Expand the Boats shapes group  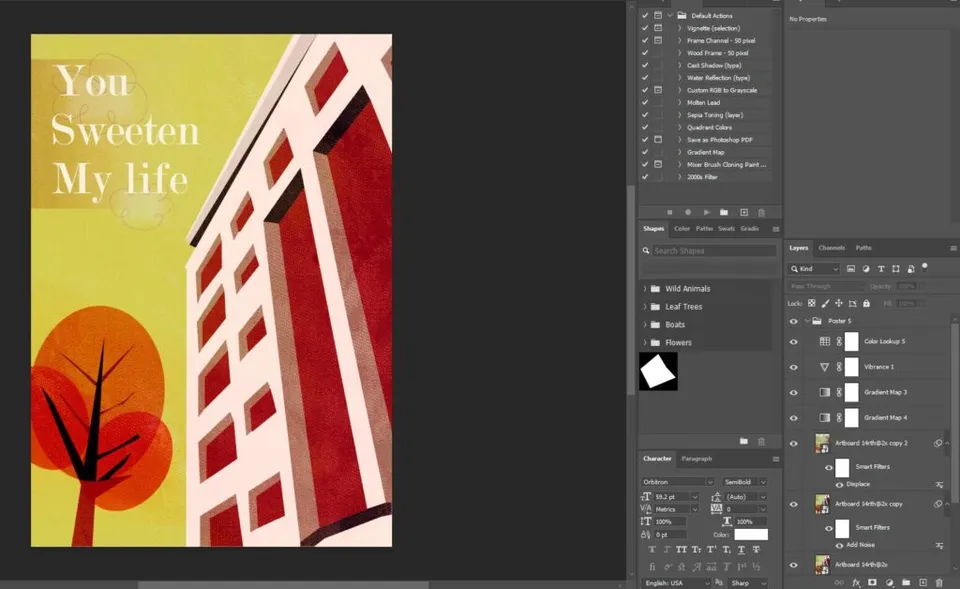click(645, 325)
